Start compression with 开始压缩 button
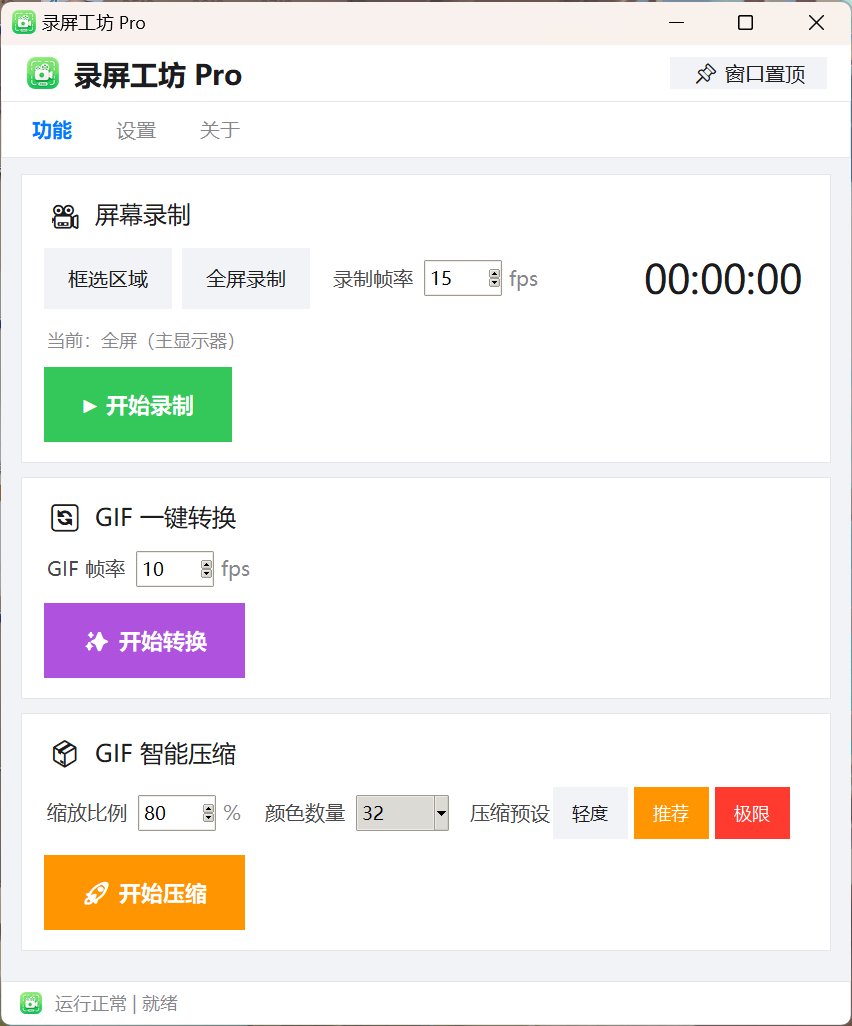 click(x=145, y=893)
